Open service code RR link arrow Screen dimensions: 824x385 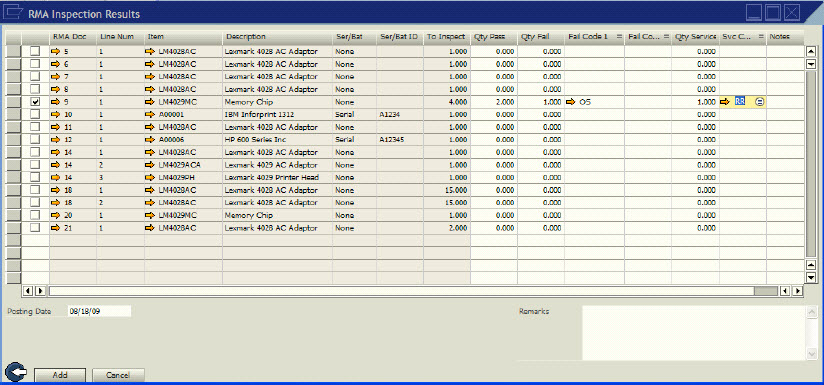[725, 102]
